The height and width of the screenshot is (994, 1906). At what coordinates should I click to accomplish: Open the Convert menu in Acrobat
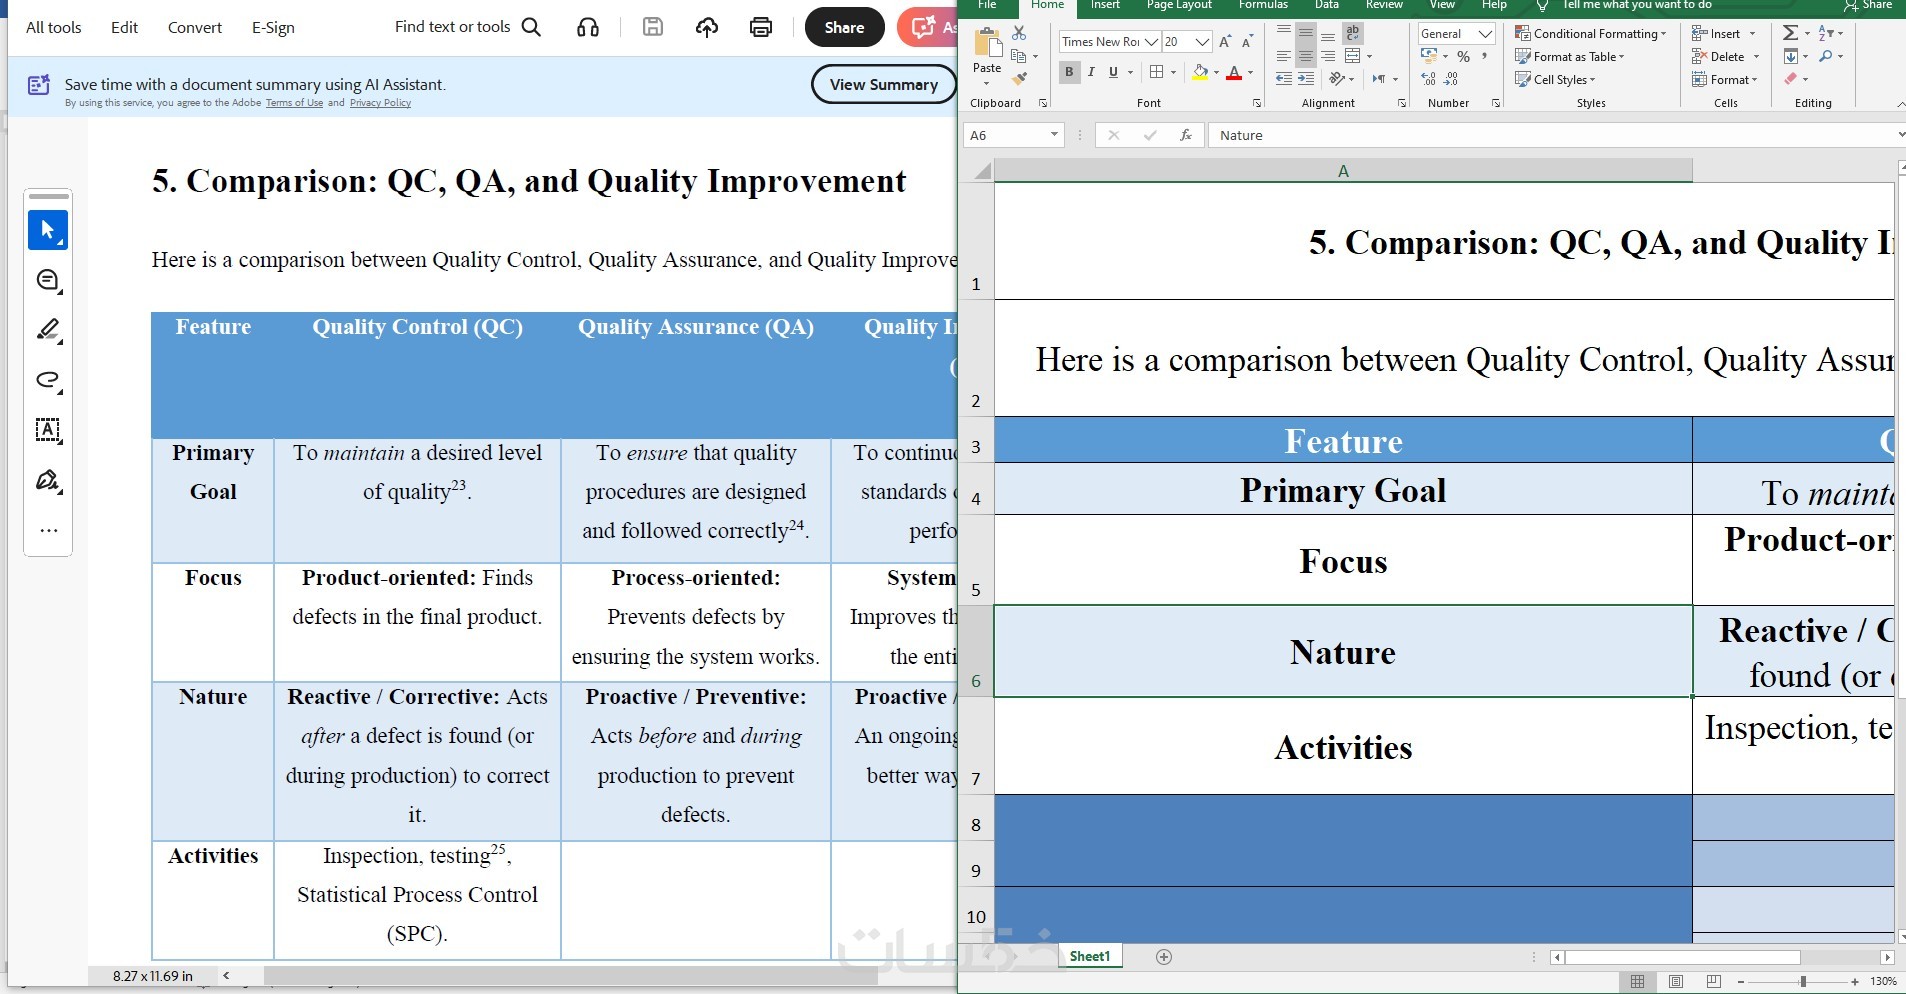click(195, 27)
